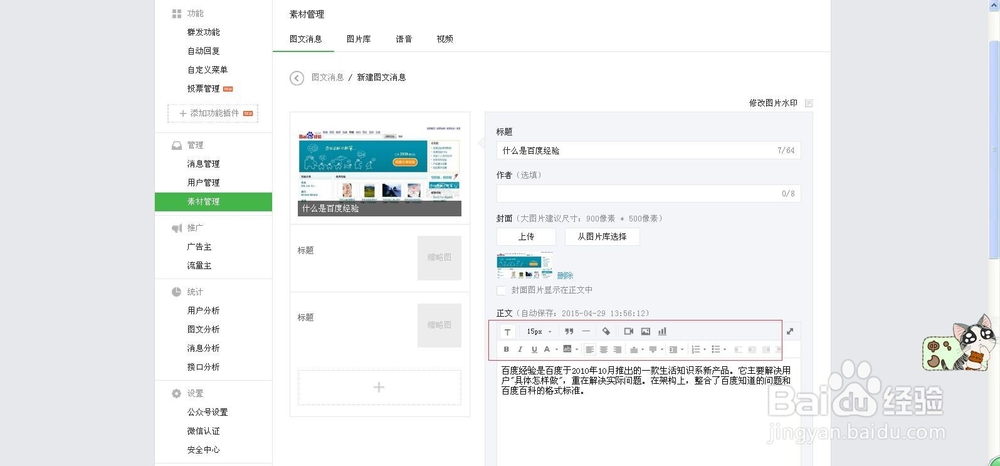Check 封面图片显示在正文中 checkbox
1000x466 pixels.
click(501, 290)
